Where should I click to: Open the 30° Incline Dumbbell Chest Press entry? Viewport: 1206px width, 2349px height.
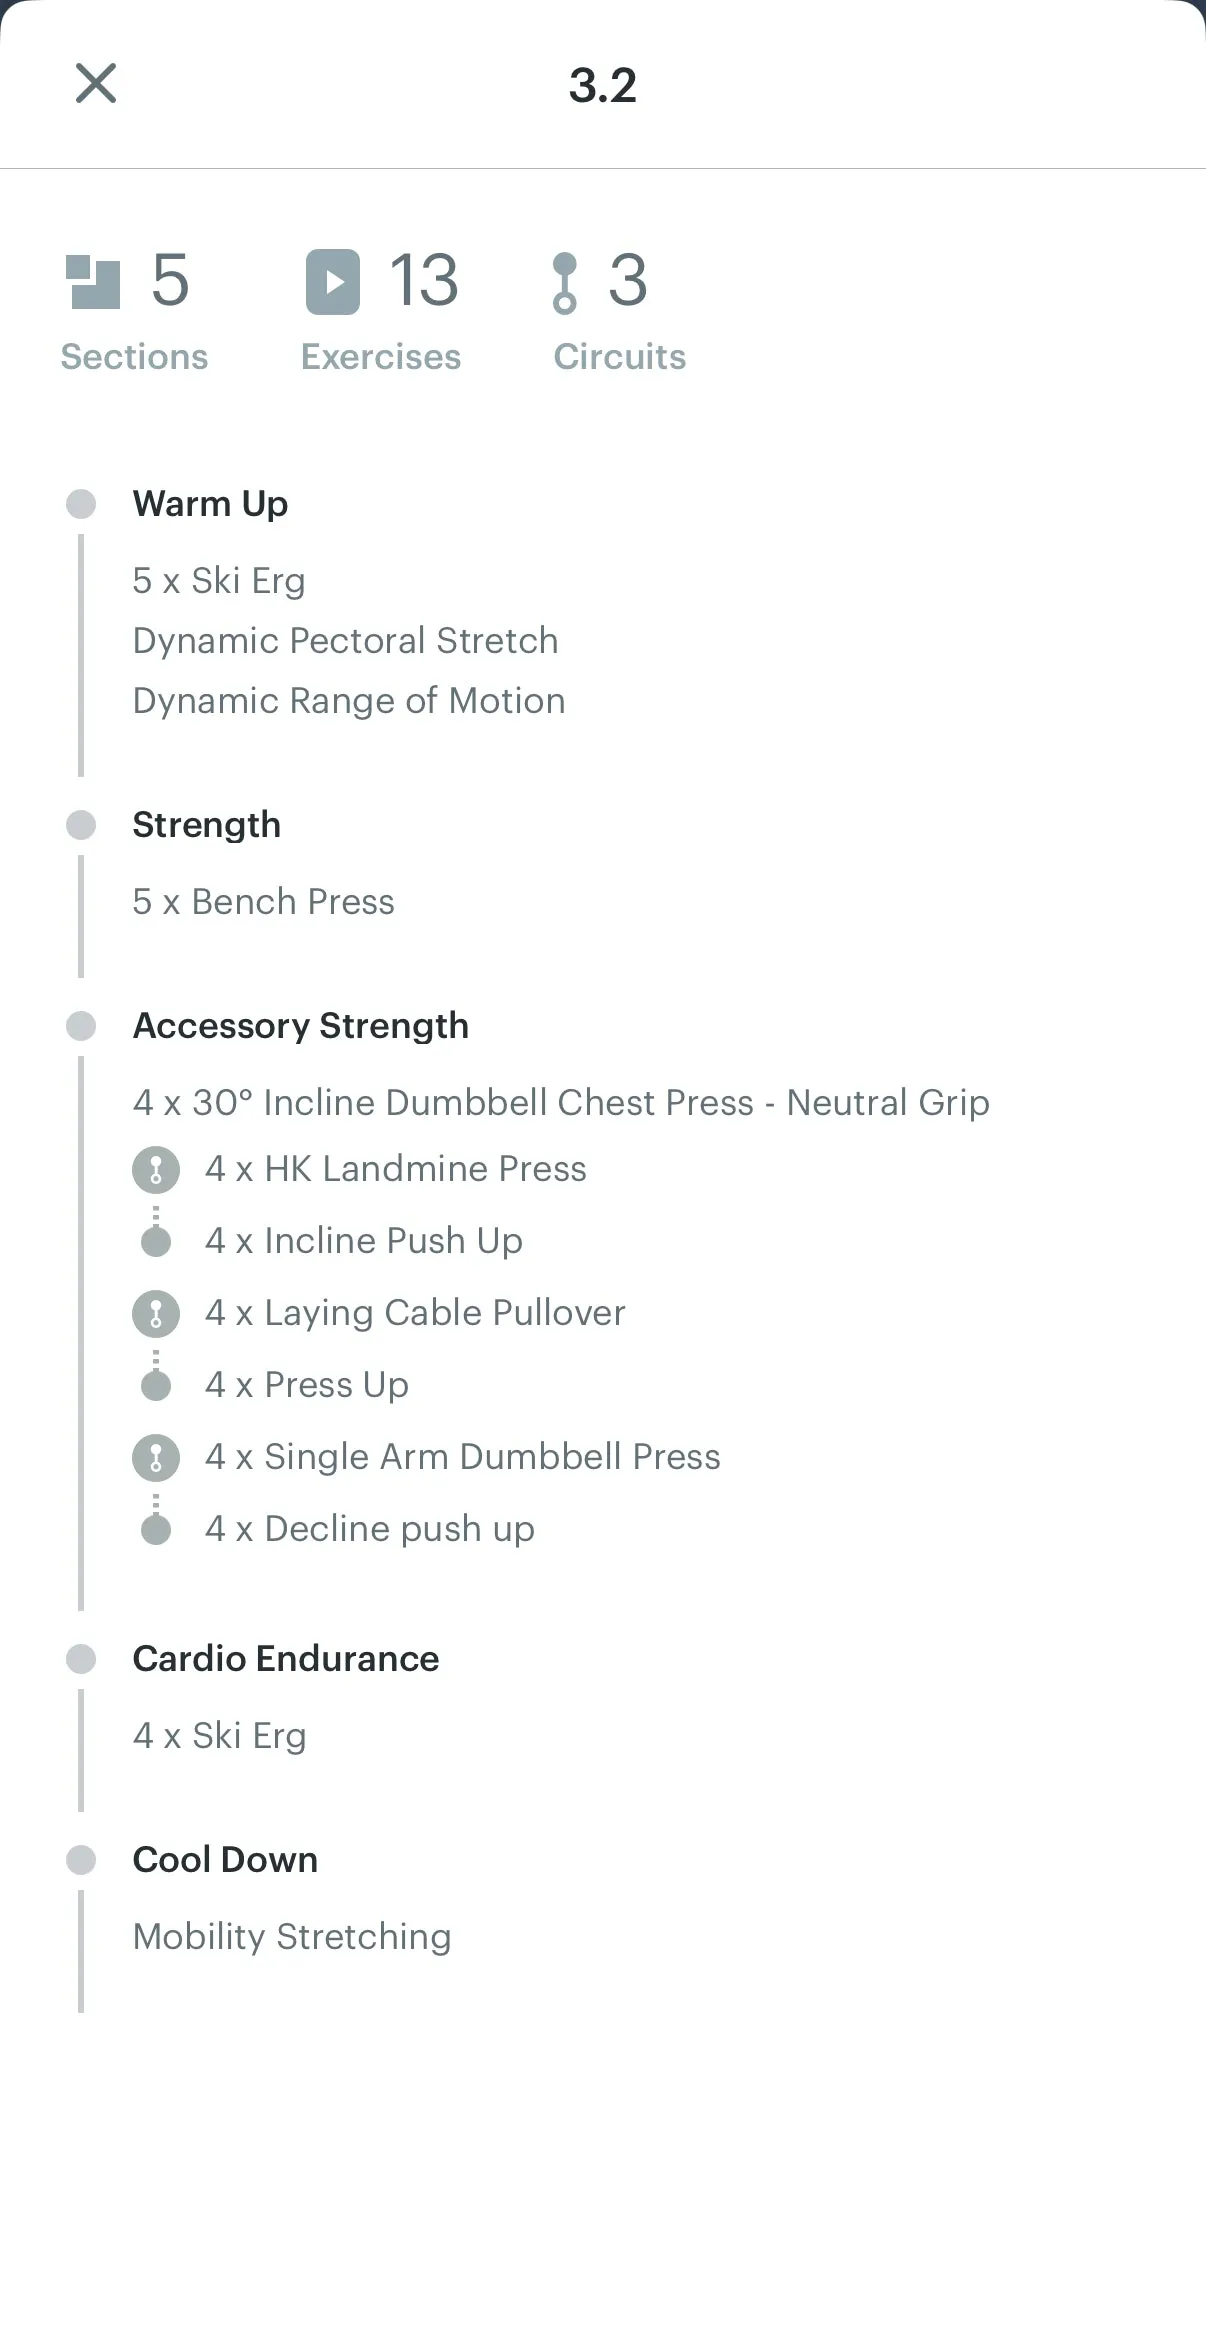pos(561,1103)
